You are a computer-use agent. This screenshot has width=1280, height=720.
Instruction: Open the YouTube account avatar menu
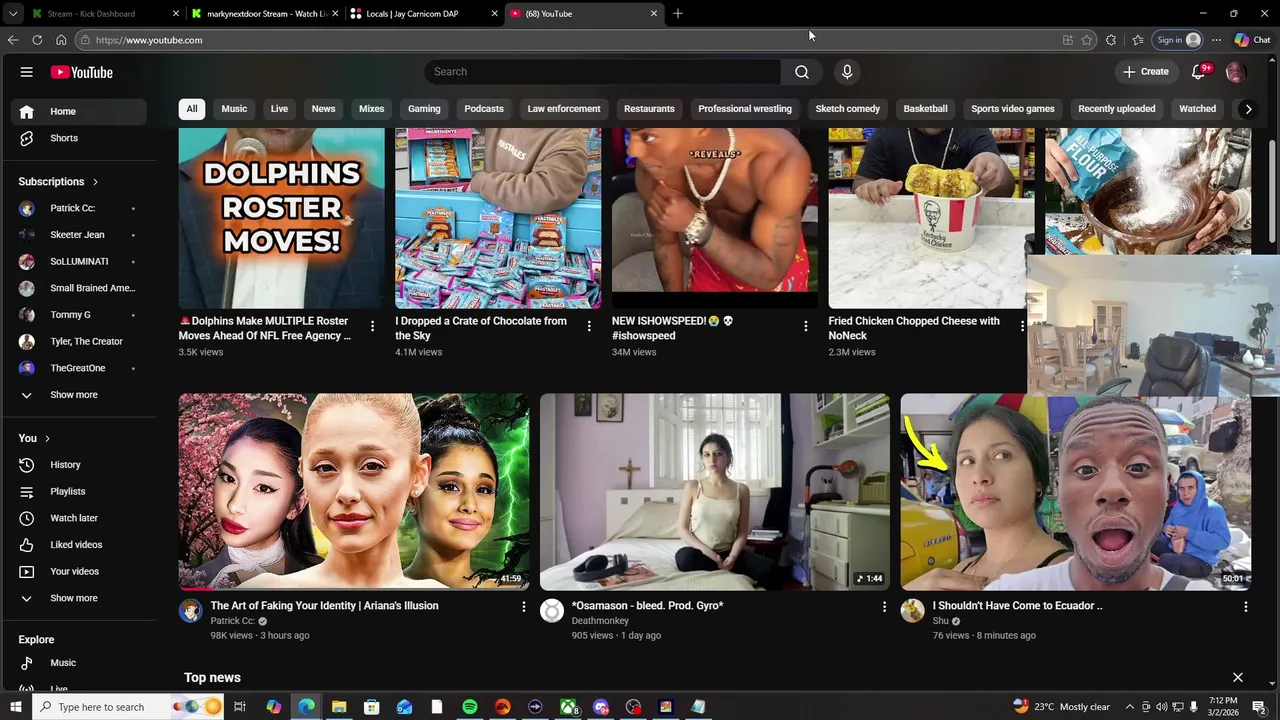tap(1235, 72)
